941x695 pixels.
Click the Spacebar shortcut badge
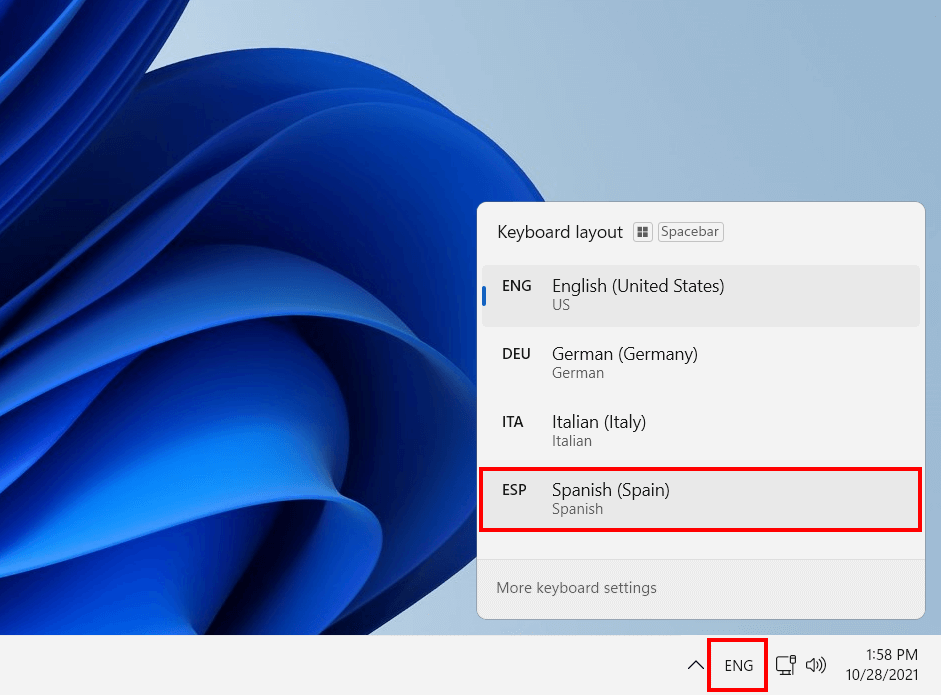pyautogui.click(x=690, y=231)
